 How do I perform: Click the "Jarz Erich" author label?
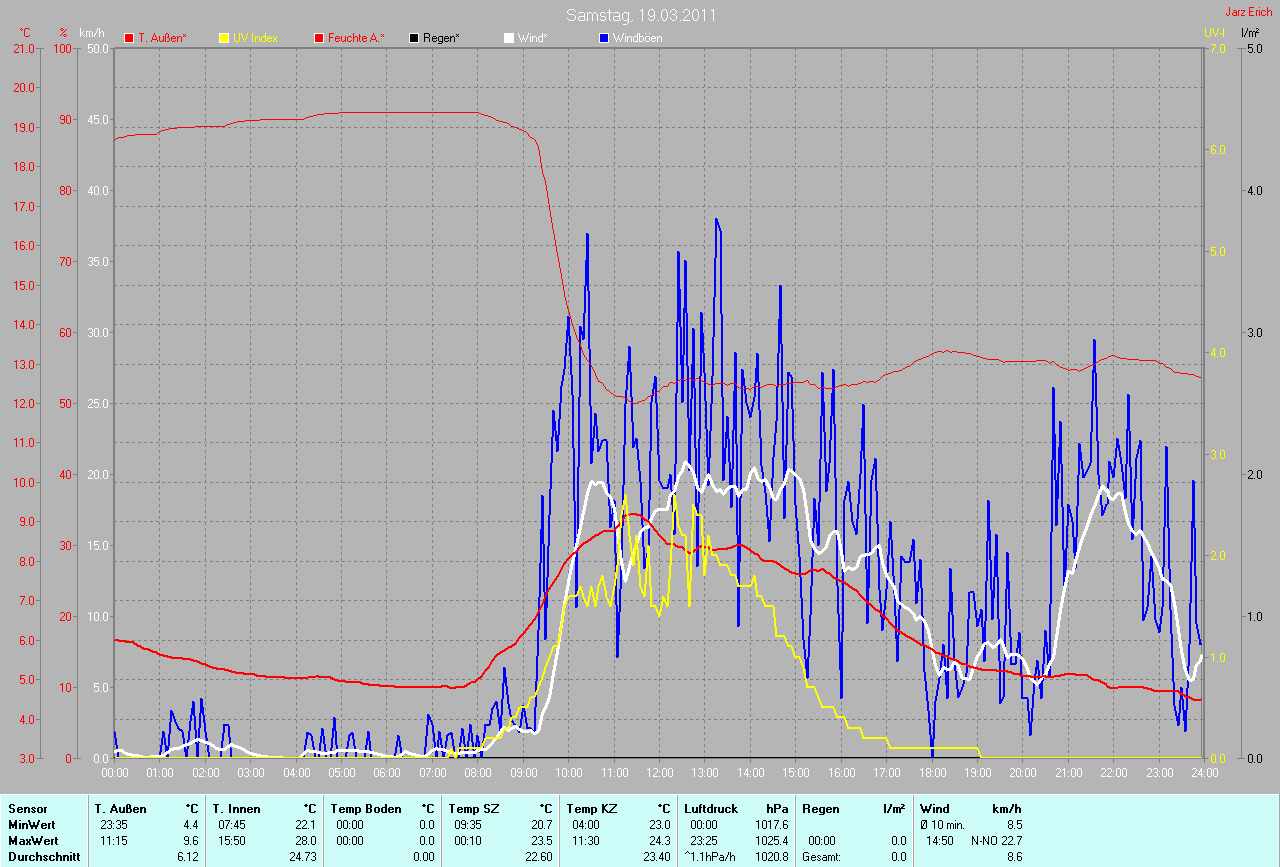(x=1249, y=12)
